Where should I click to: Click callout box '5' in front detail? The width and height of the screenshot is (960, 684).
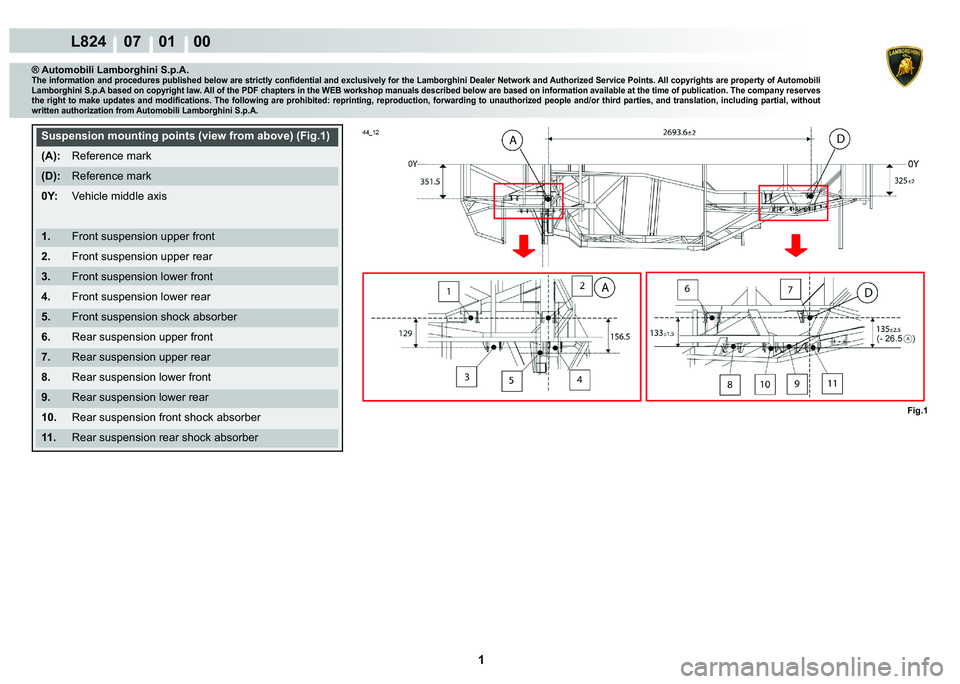pyautogui.click(x=511, y=381)
